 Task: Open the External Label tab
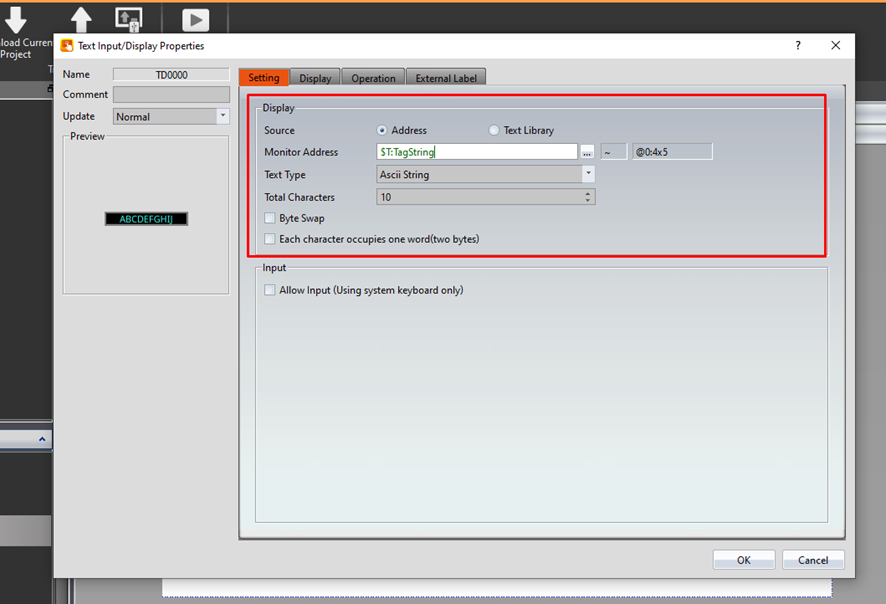pos(447,78)
